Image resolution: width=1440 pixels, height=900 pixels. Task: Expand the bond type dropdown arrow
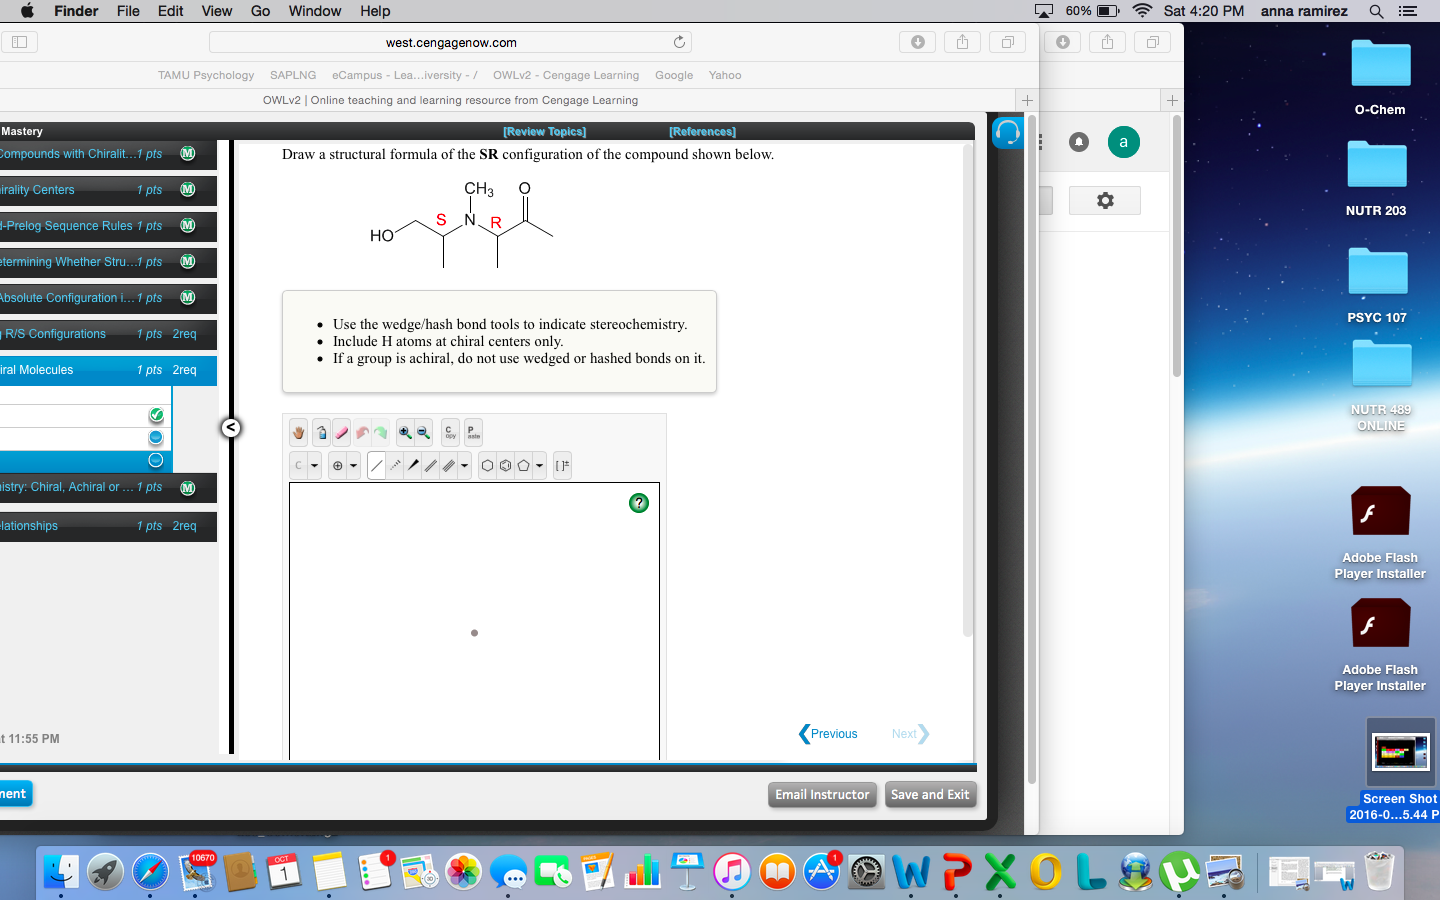pyautogui.click(x=463, y=465)
